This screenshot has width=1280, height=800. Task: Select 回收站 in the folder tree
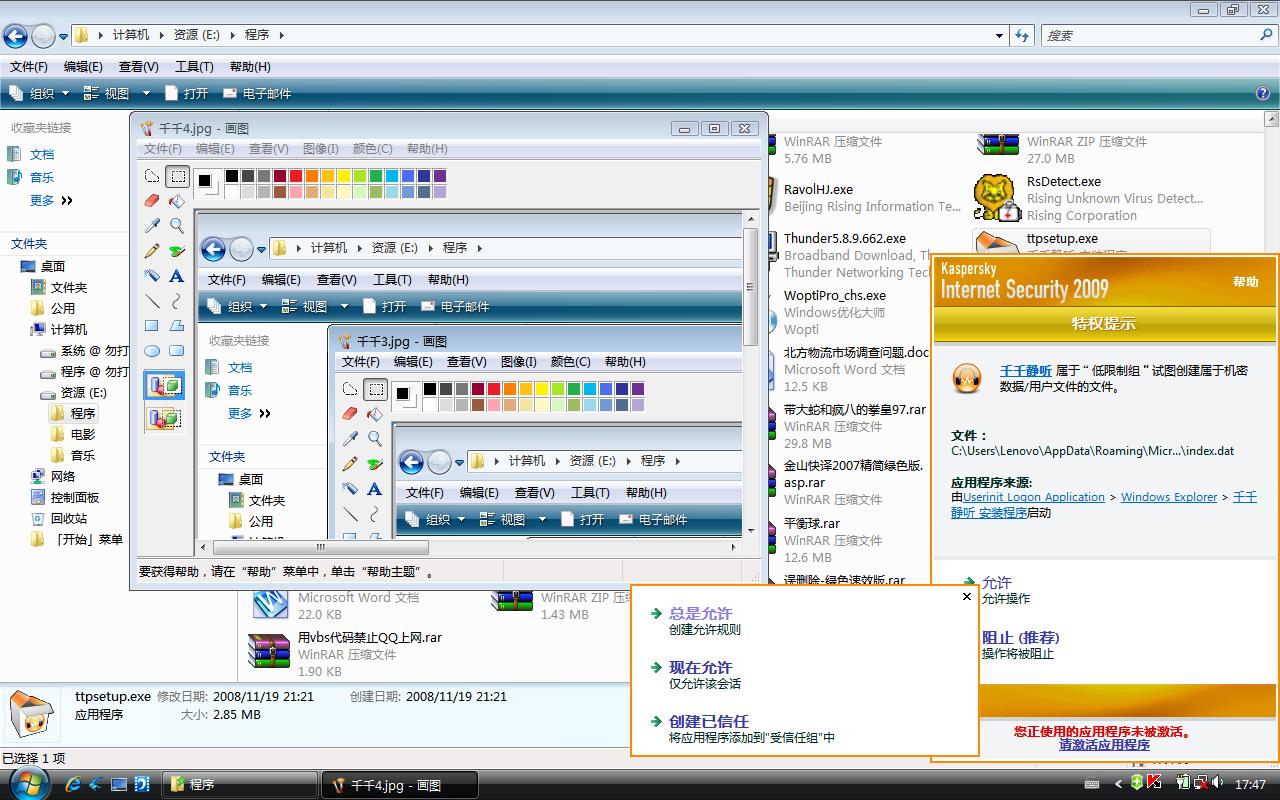69,518
